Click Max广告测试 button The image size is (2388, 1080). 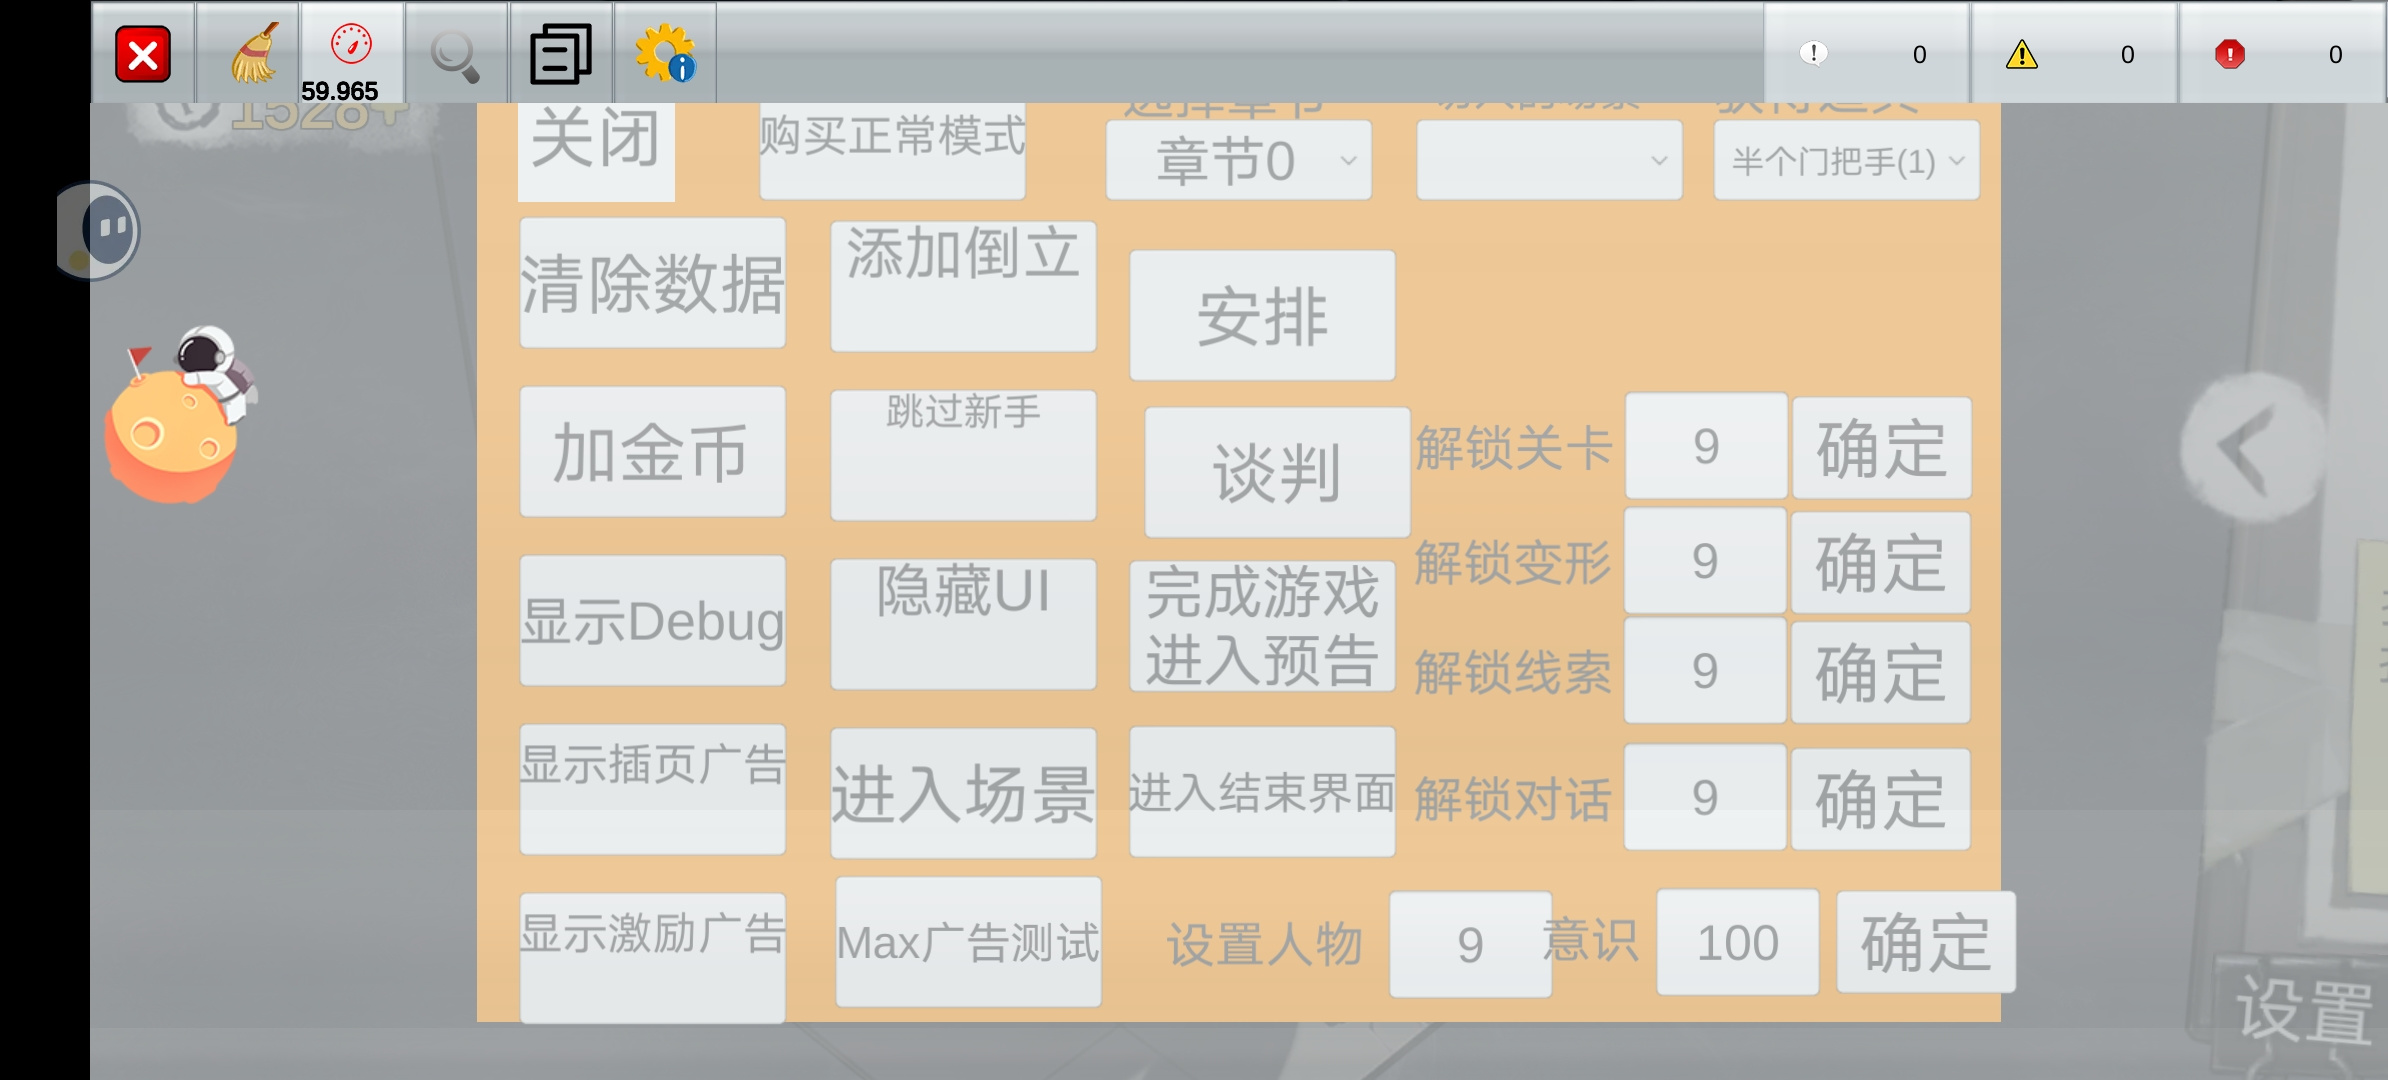tap(968, 942)
